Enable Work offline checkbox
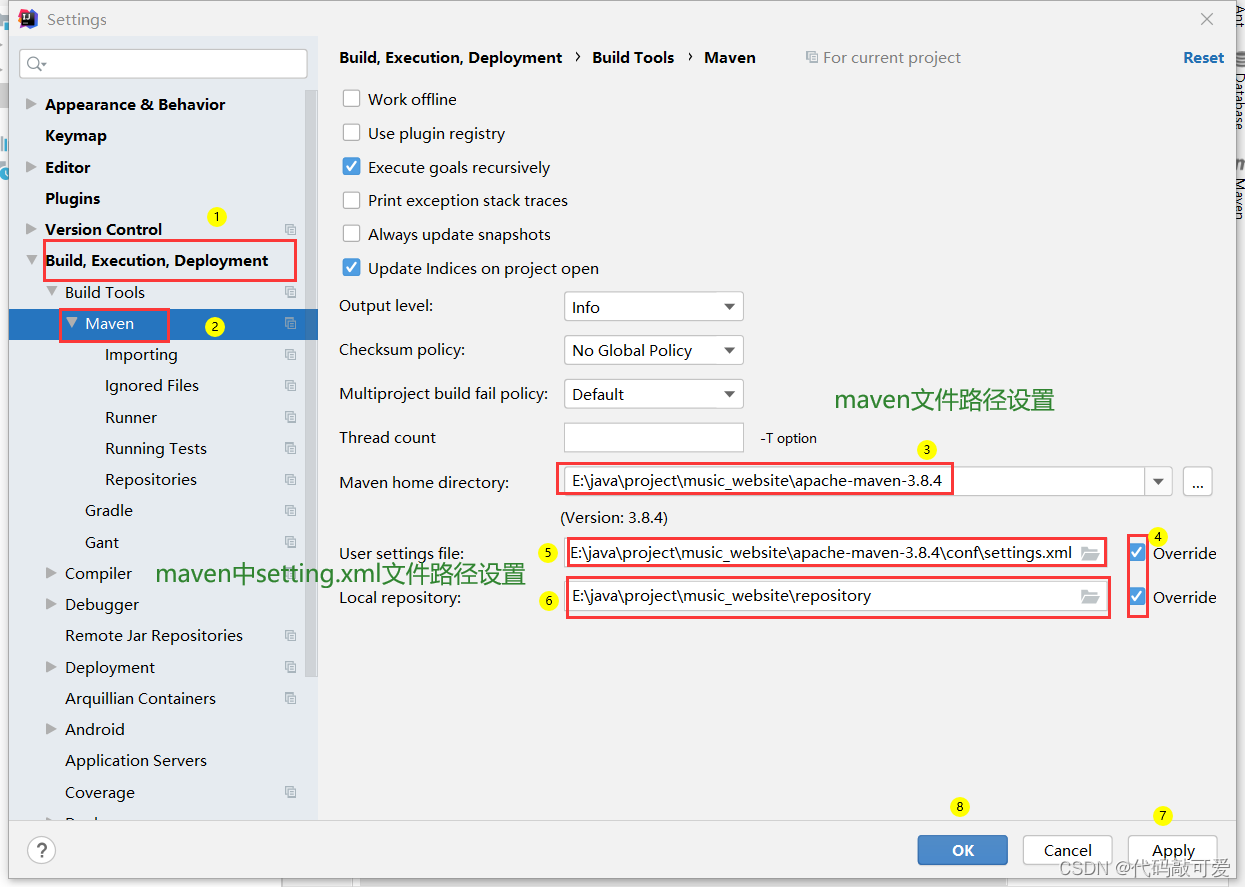The height and width of the screenshot is (887, 1245). pyautogui.click(x=351, y=99)
